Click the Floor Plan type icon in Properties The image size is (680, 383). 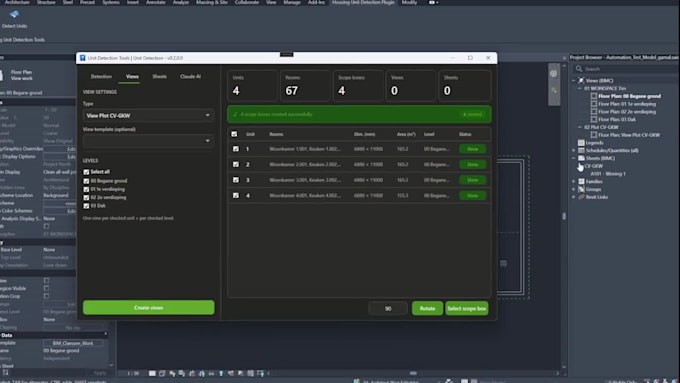point(2,75)
